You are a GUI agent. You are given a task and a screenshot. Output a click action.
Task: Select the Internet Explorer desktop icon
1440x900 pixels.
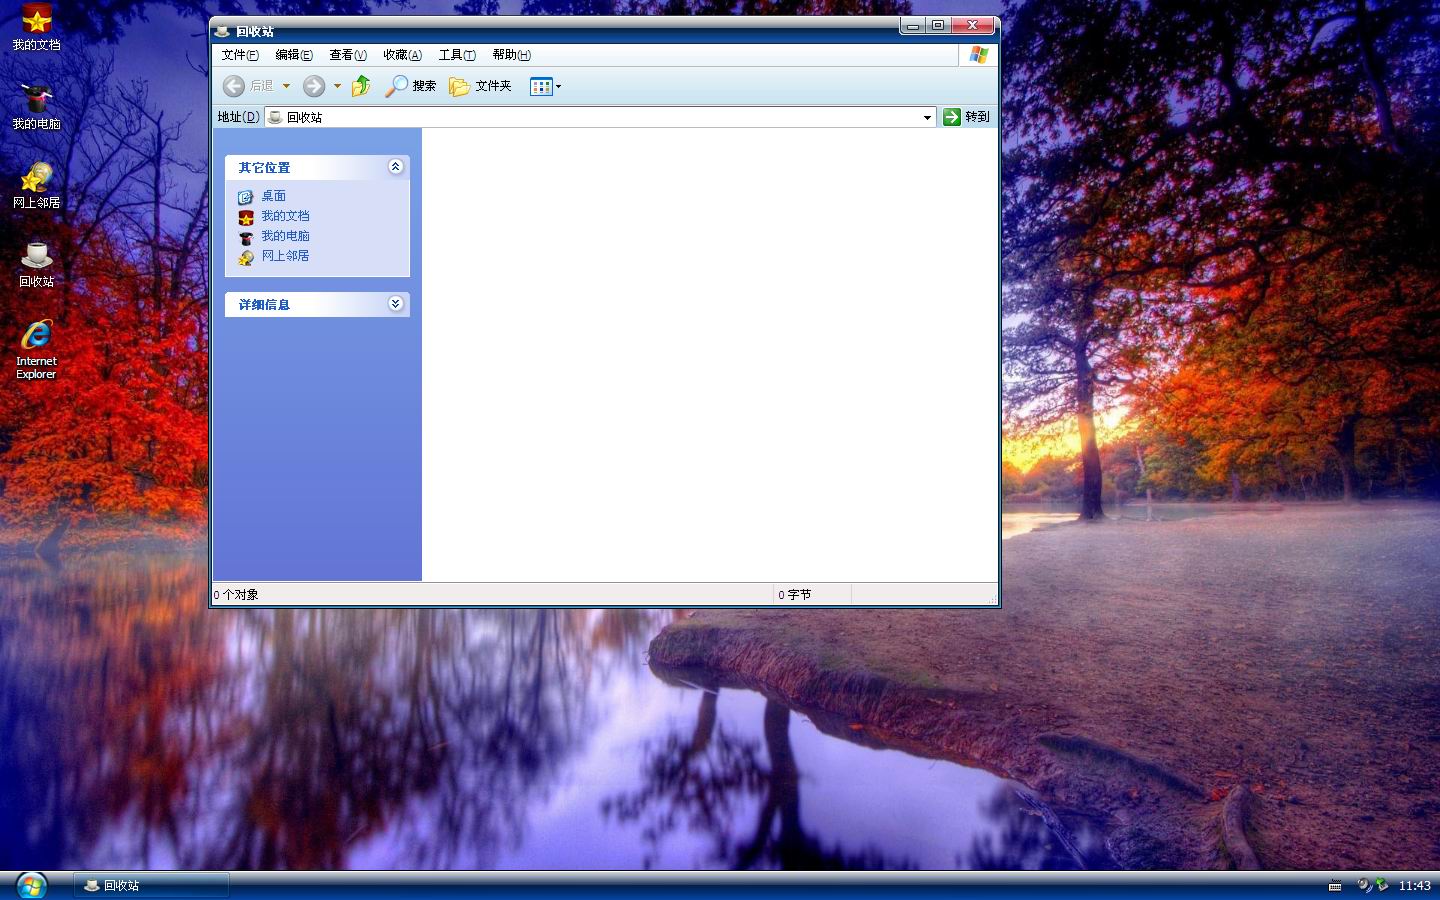coord(36,350)
